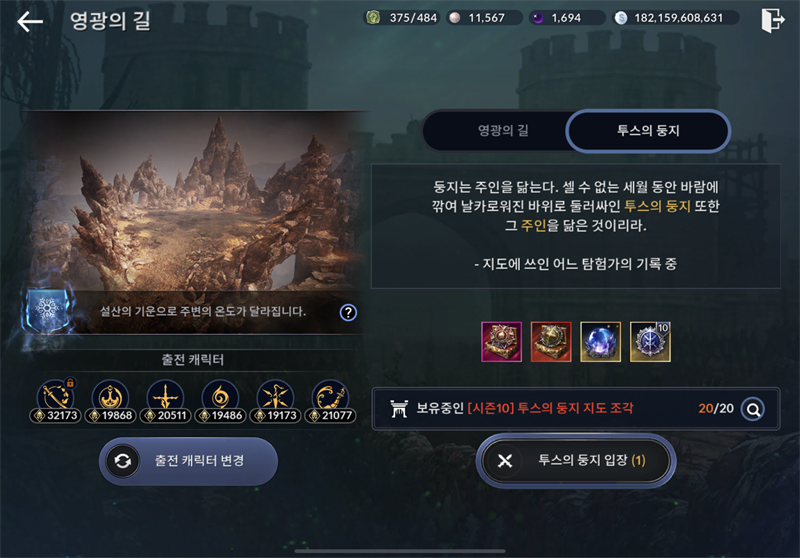Tap the silver currency 182,159,608,631 counter
The width and height of the screenshot is (800, 558).
[676, 18]
